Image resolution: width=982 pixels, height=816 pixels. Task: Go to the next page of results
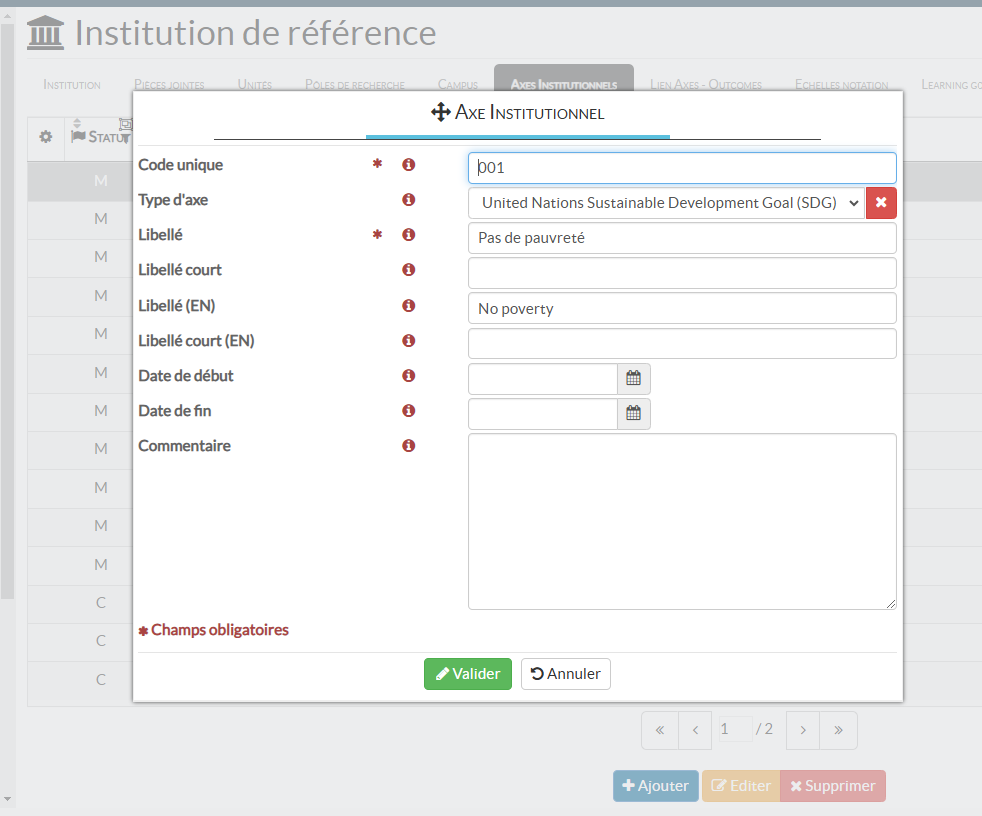pyautogui.click(x=802, y=730)
